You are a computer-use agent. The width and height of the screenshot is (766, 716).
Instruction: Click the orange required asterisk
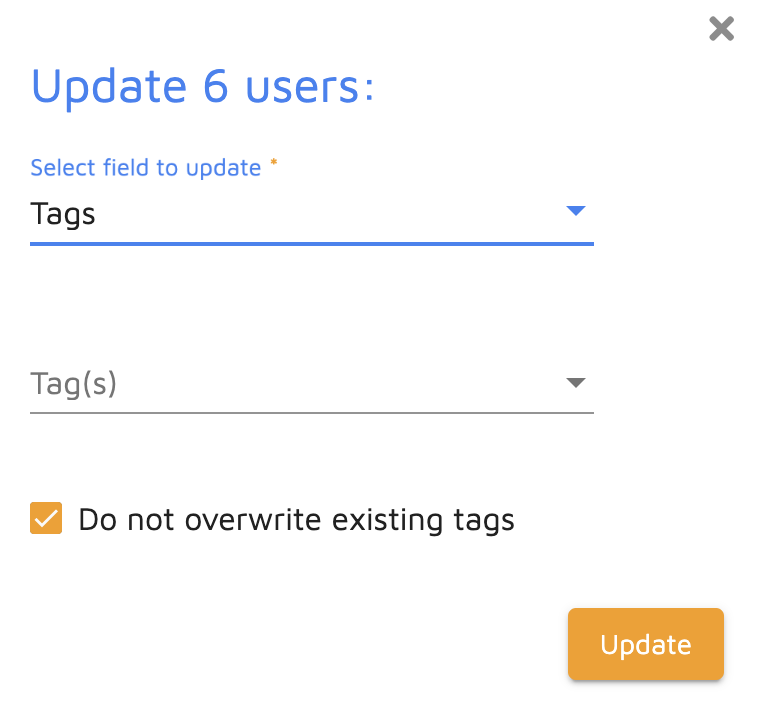click(273, 164)
